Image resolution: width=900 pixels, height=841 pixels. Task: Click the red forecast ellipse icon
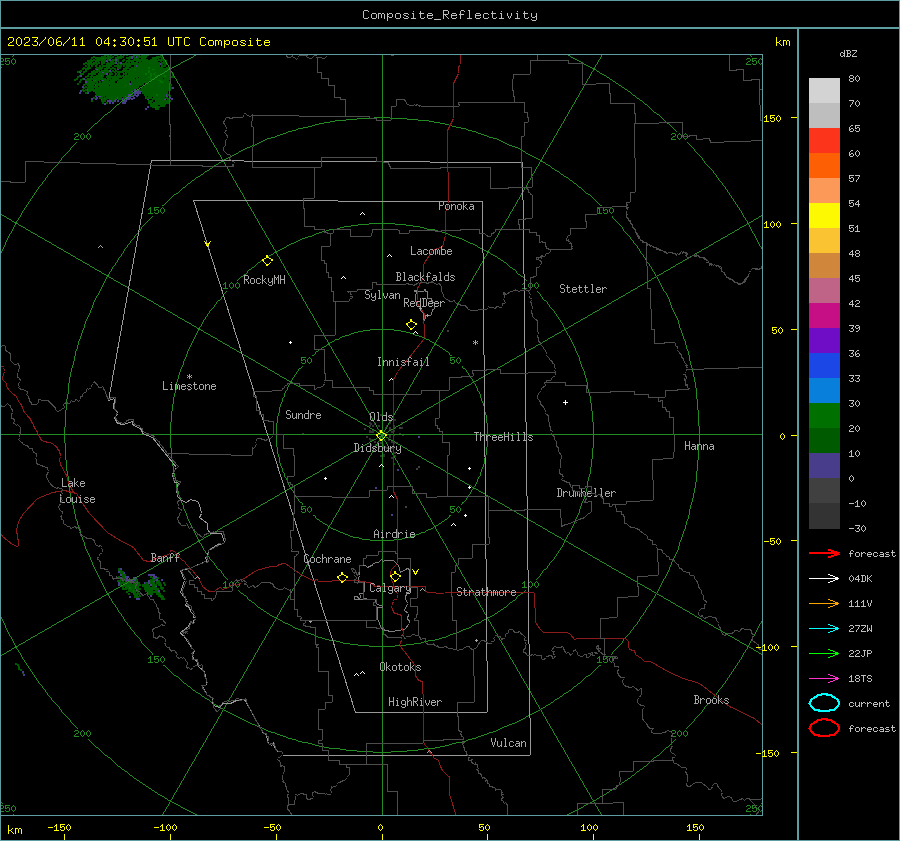824,728
